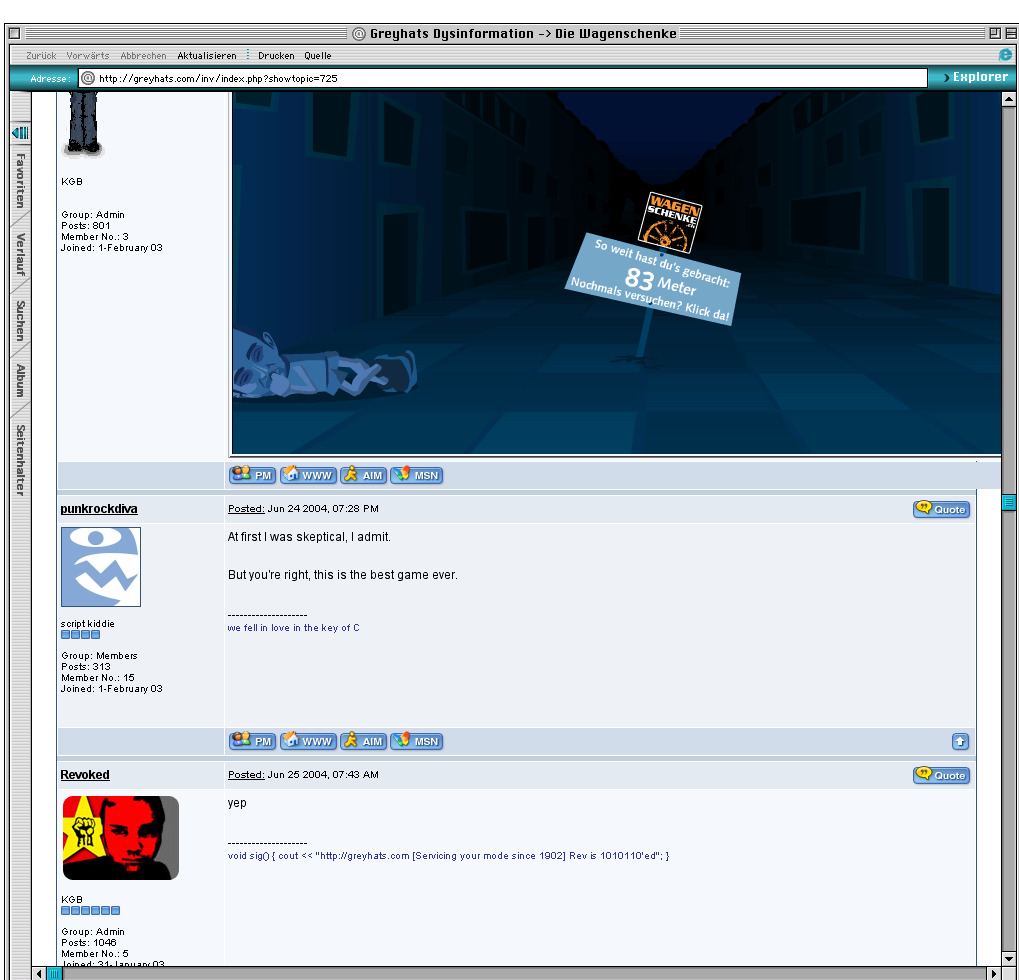Image resolution: width=1019 pixels, height=980 pixels.
Task: Click the vertical scrollbar thumb
Action: pos(1009,502)
